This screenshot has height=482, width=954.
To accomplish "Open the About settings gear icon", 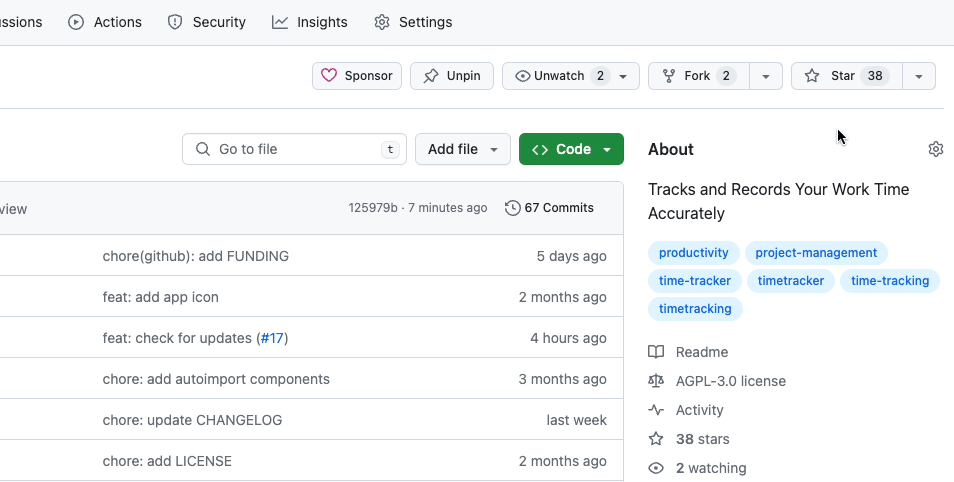I will pos(936,149).
